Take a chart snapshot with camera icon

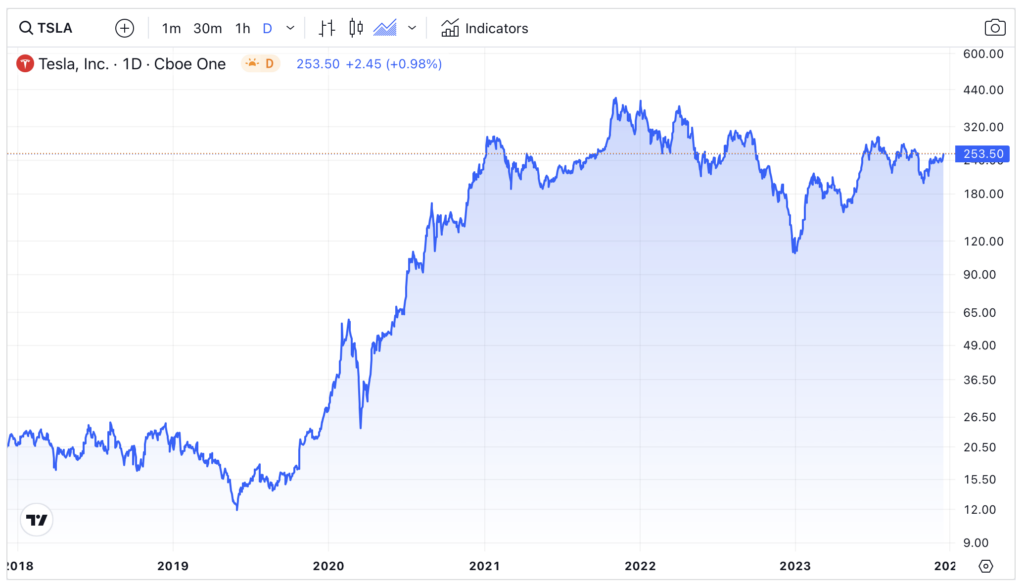click(995, 27)
